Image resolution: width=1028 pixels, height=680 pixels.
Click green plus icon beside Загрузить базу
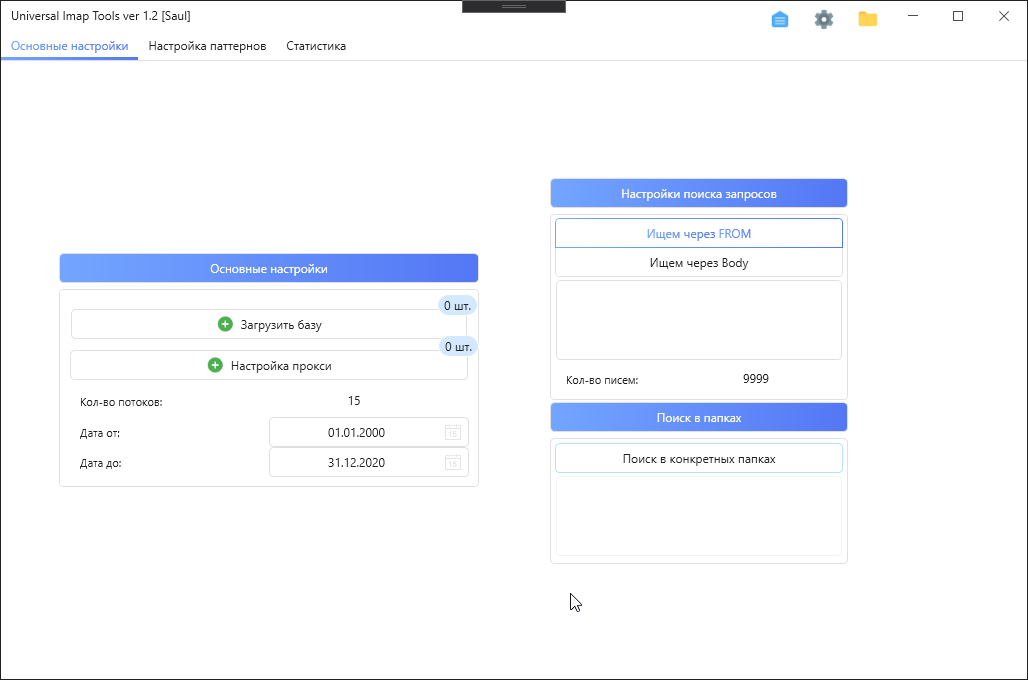coord(225,324)
